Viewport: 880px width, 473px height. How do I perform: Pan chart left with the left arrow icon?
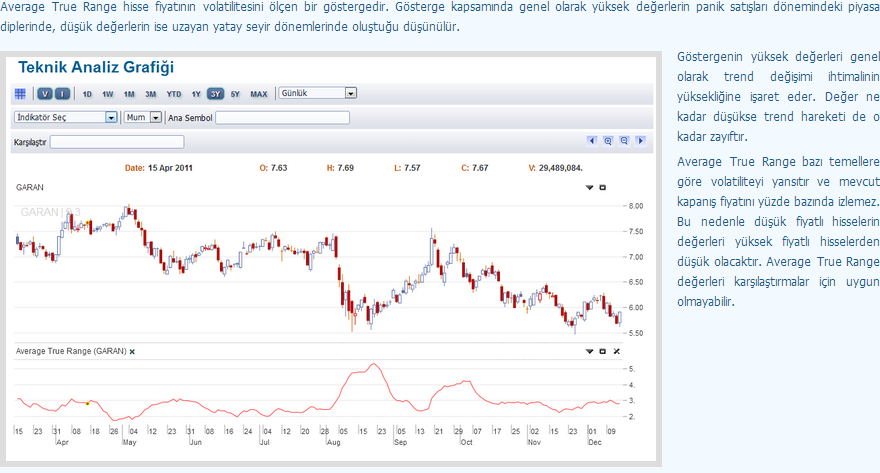click(592, 141)
